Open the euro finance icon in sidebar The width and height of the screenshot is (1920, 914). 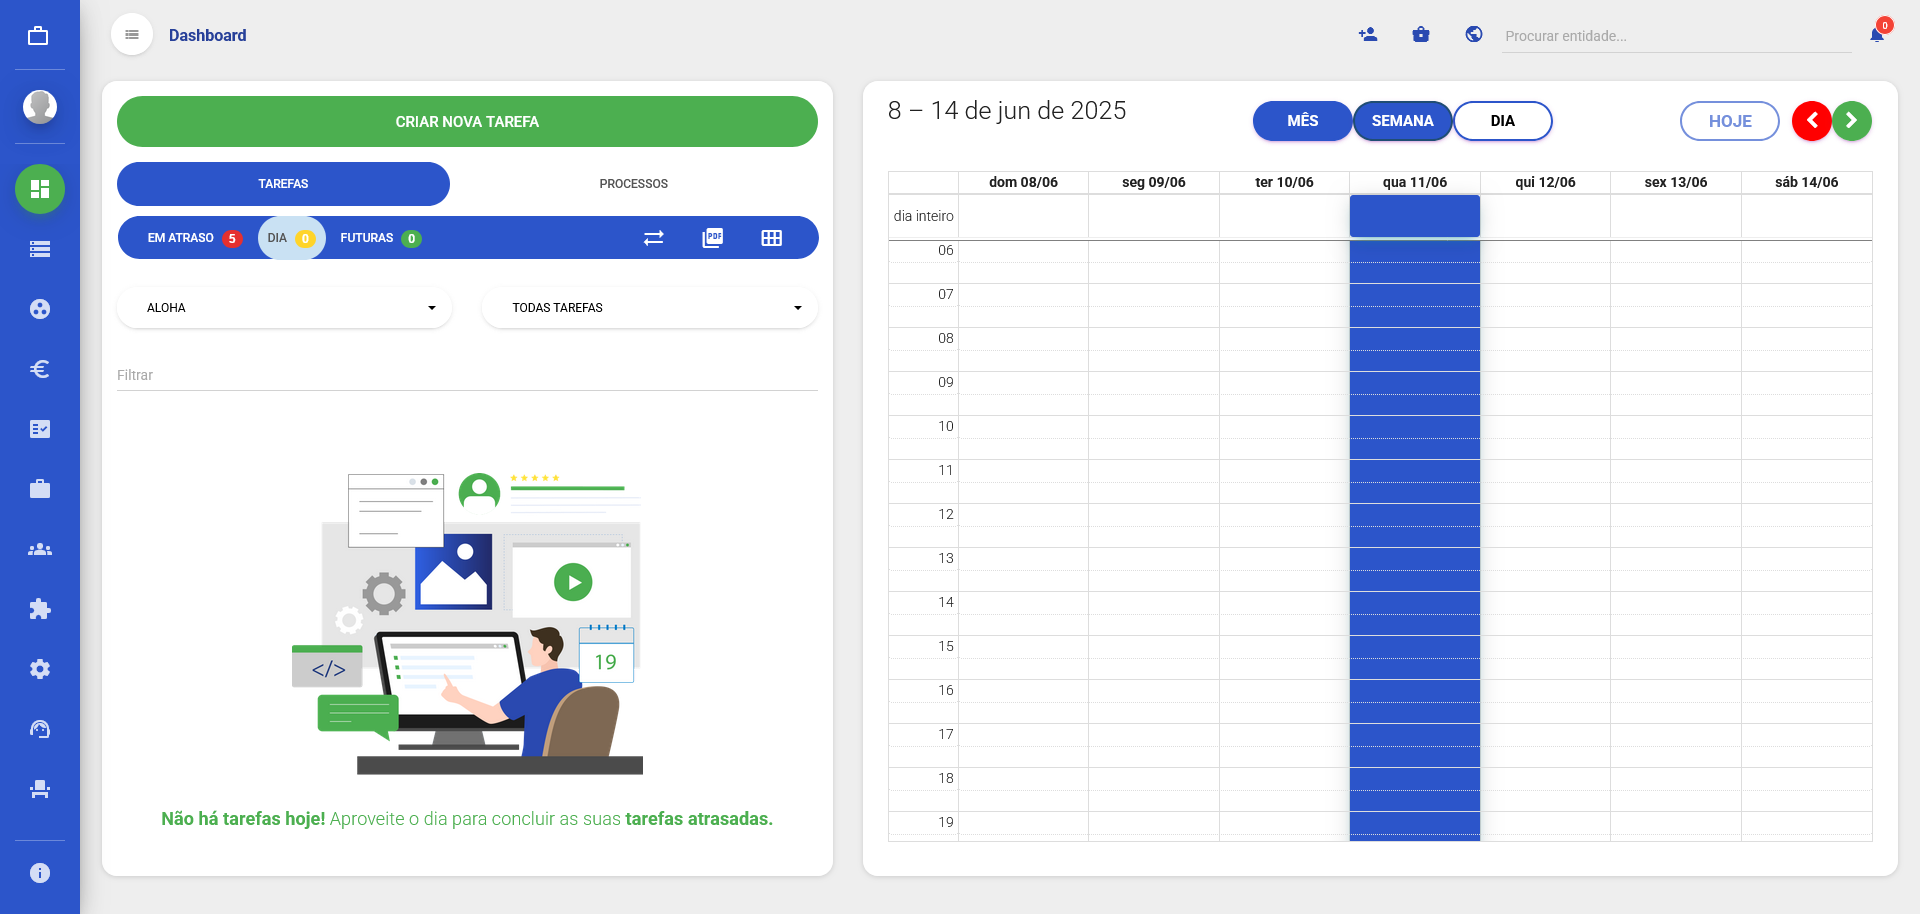tap(40, 369)
